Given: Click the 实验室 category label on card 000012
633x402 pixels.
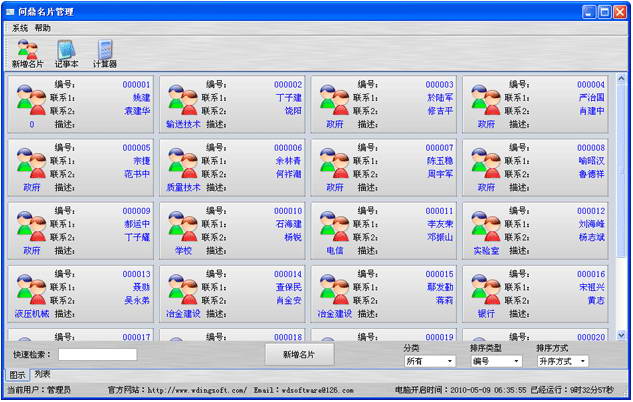Looking at the screenshot, I should (486, 251).
